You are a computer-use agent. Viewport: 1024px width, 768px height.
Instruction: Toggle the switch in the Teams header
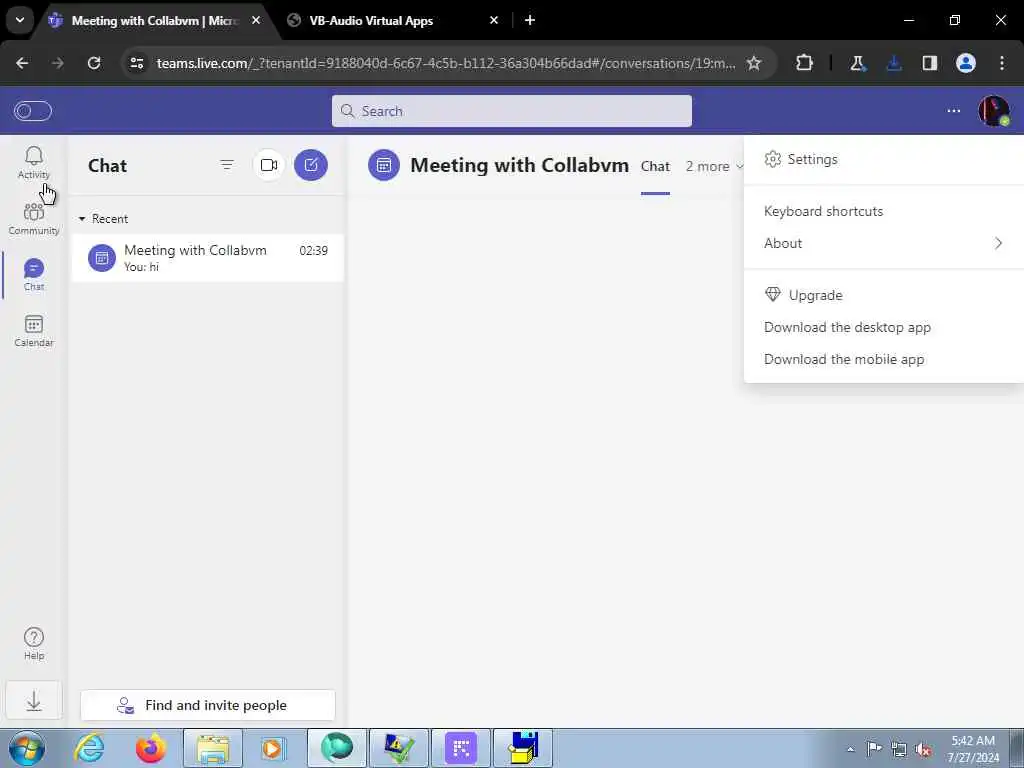33,111
